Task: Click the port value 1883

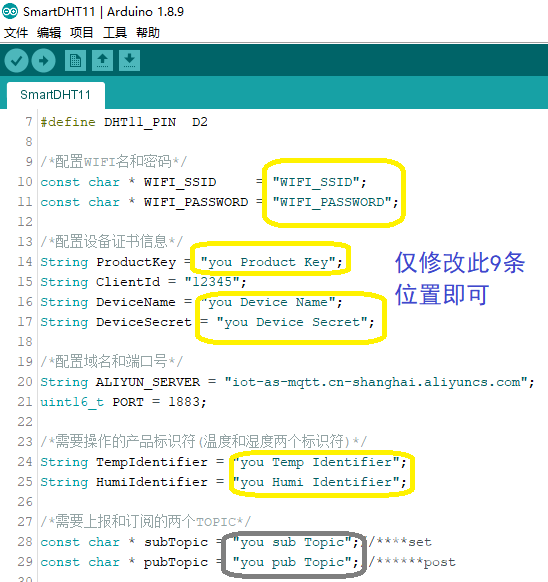Action: pyautogui.click(x=184, y=402)
